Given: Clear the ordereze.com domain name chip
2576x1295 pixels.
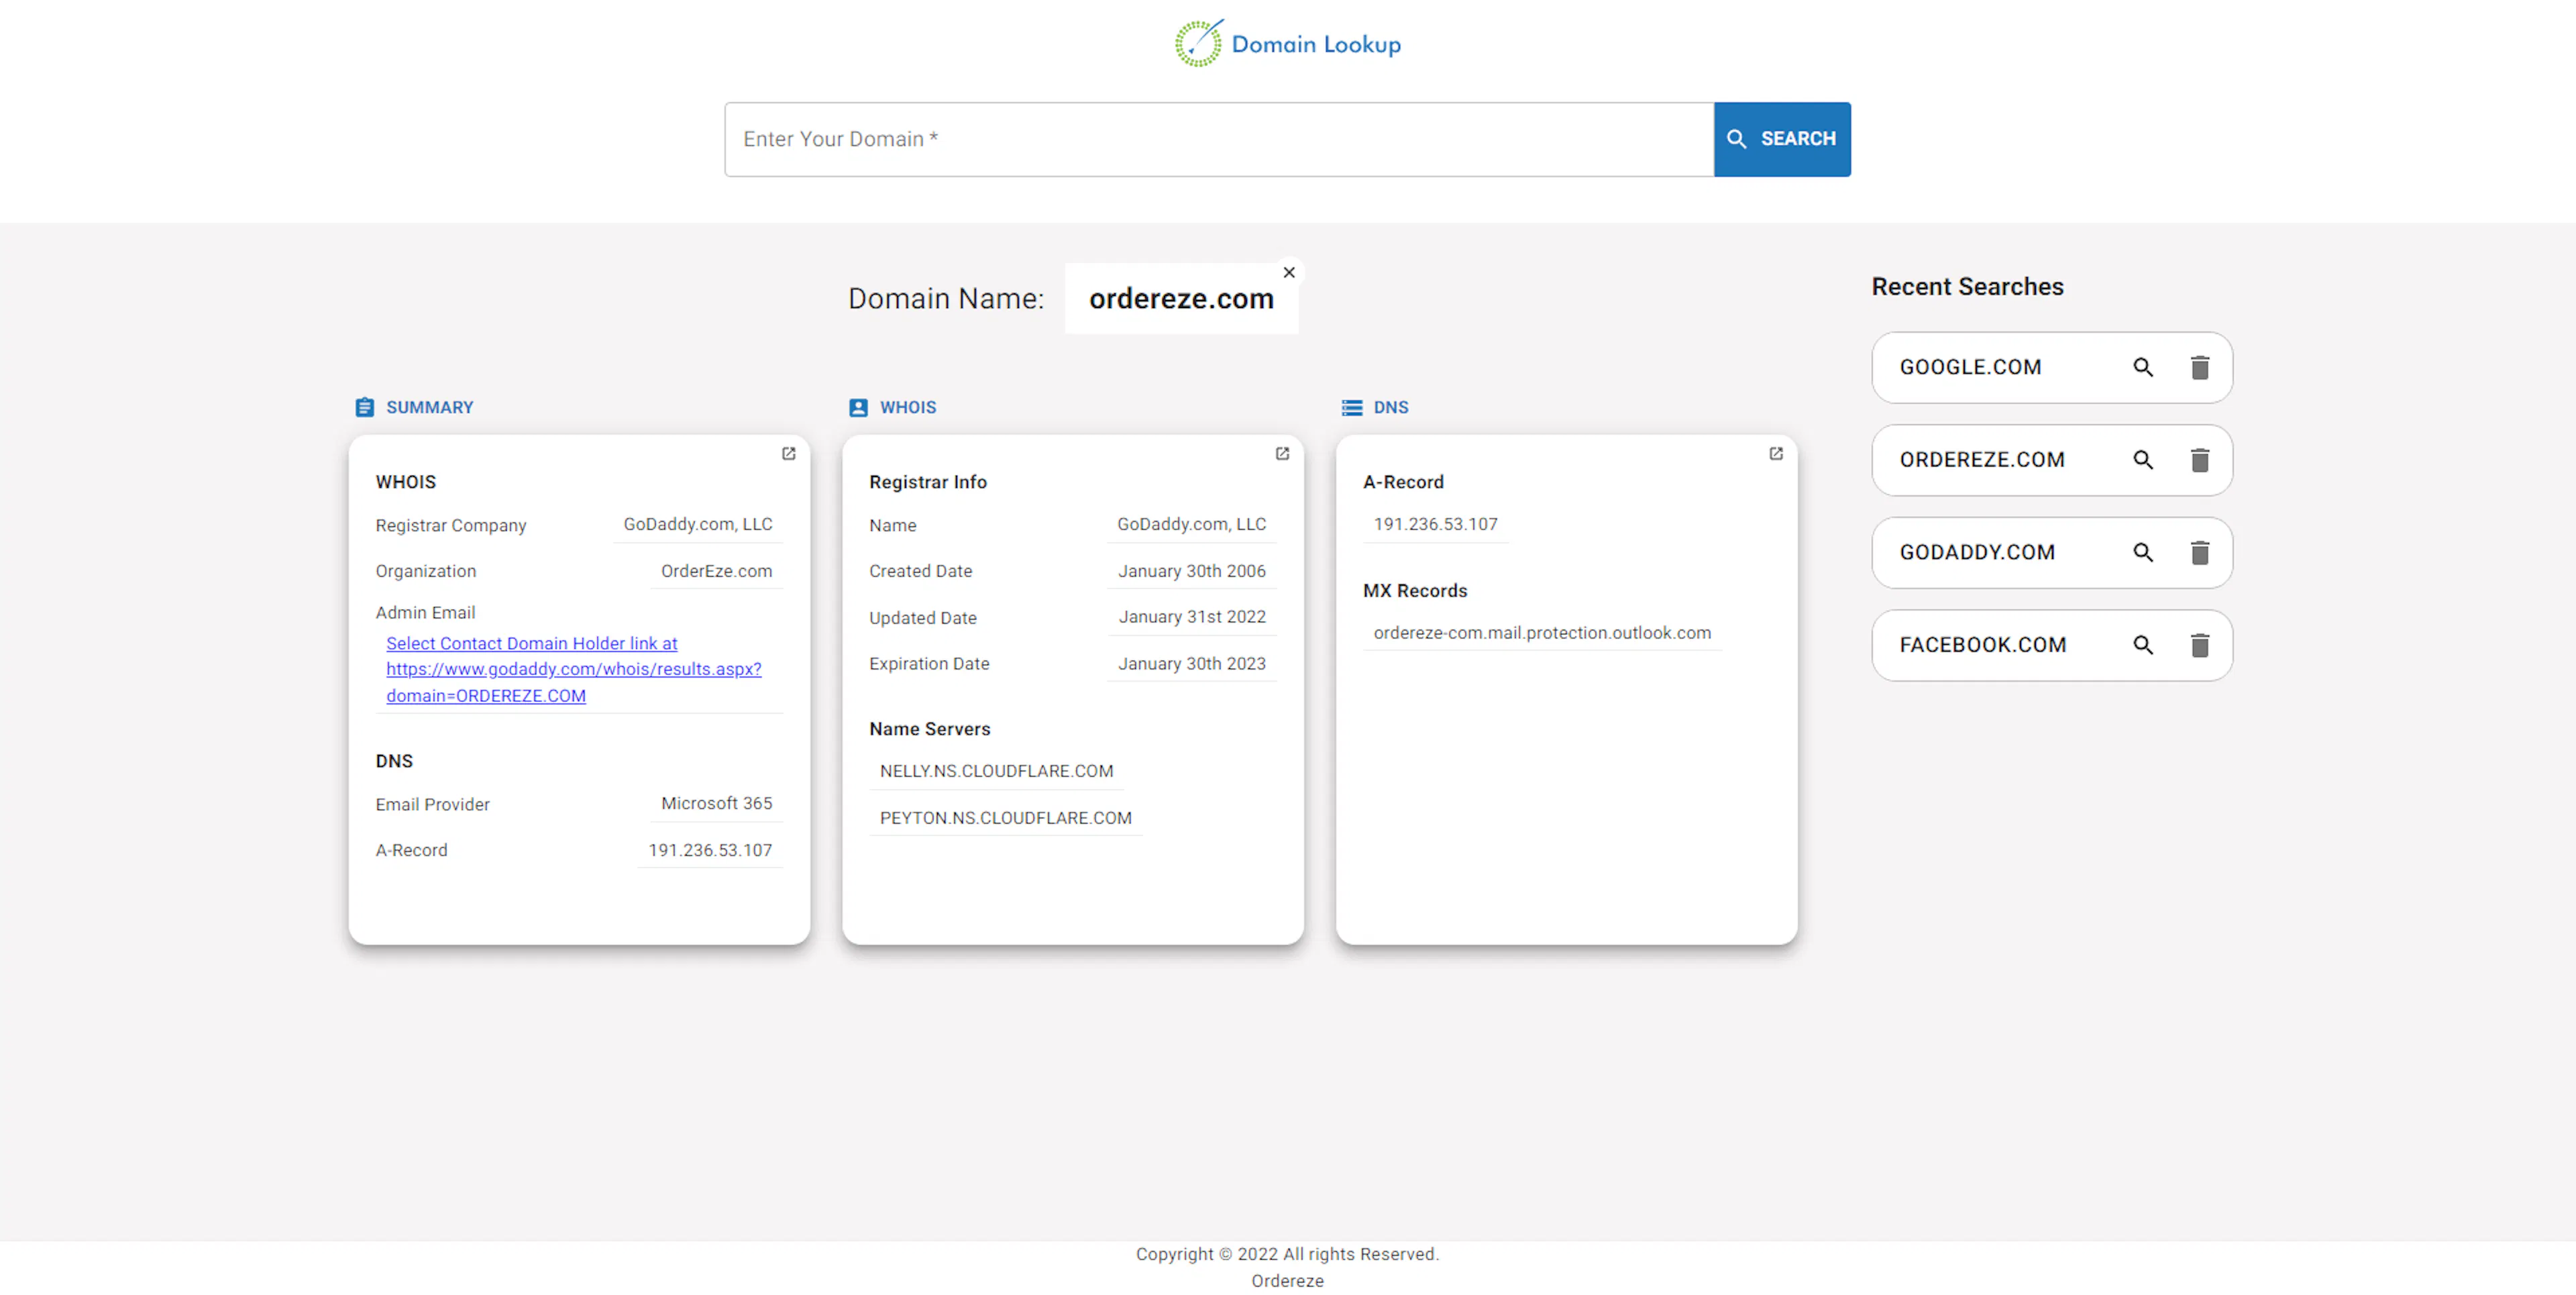Looking at the screenshot, I should 1289,273.
